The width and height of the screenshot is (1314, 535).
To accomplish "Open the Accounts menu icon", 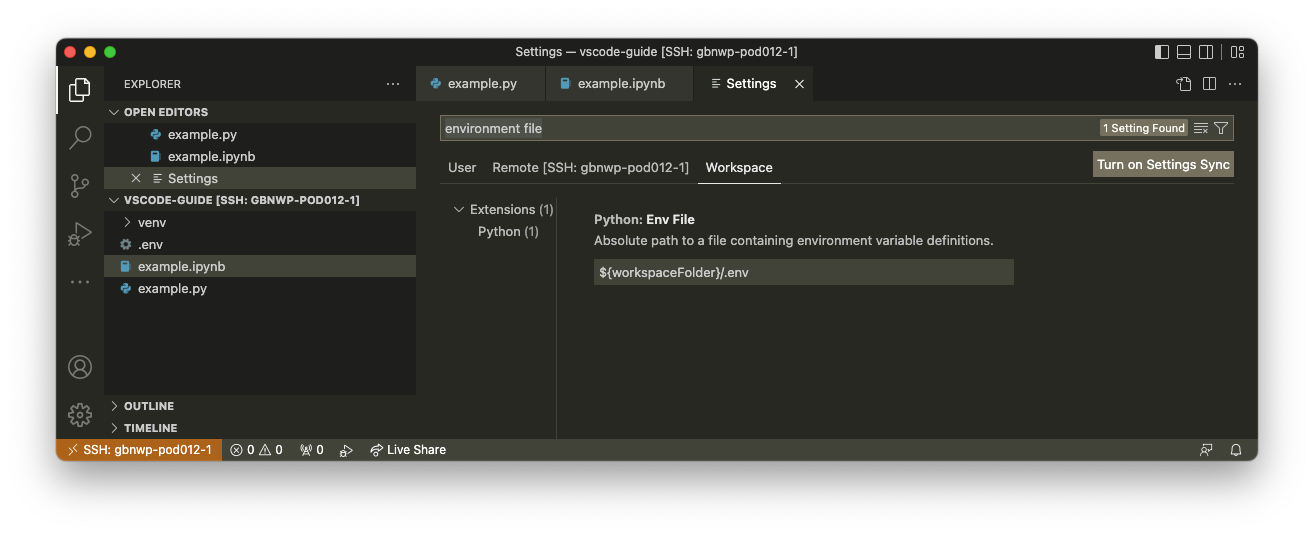I will (80, 367).
